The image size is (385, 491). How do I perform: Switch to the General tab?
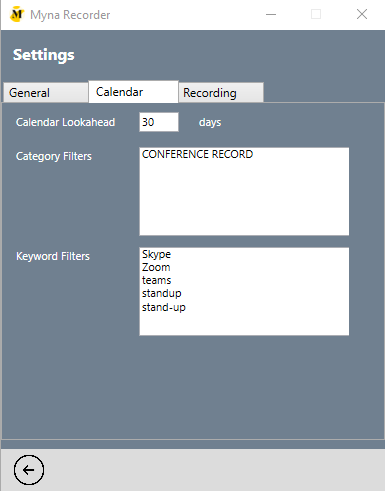point(46,93)
